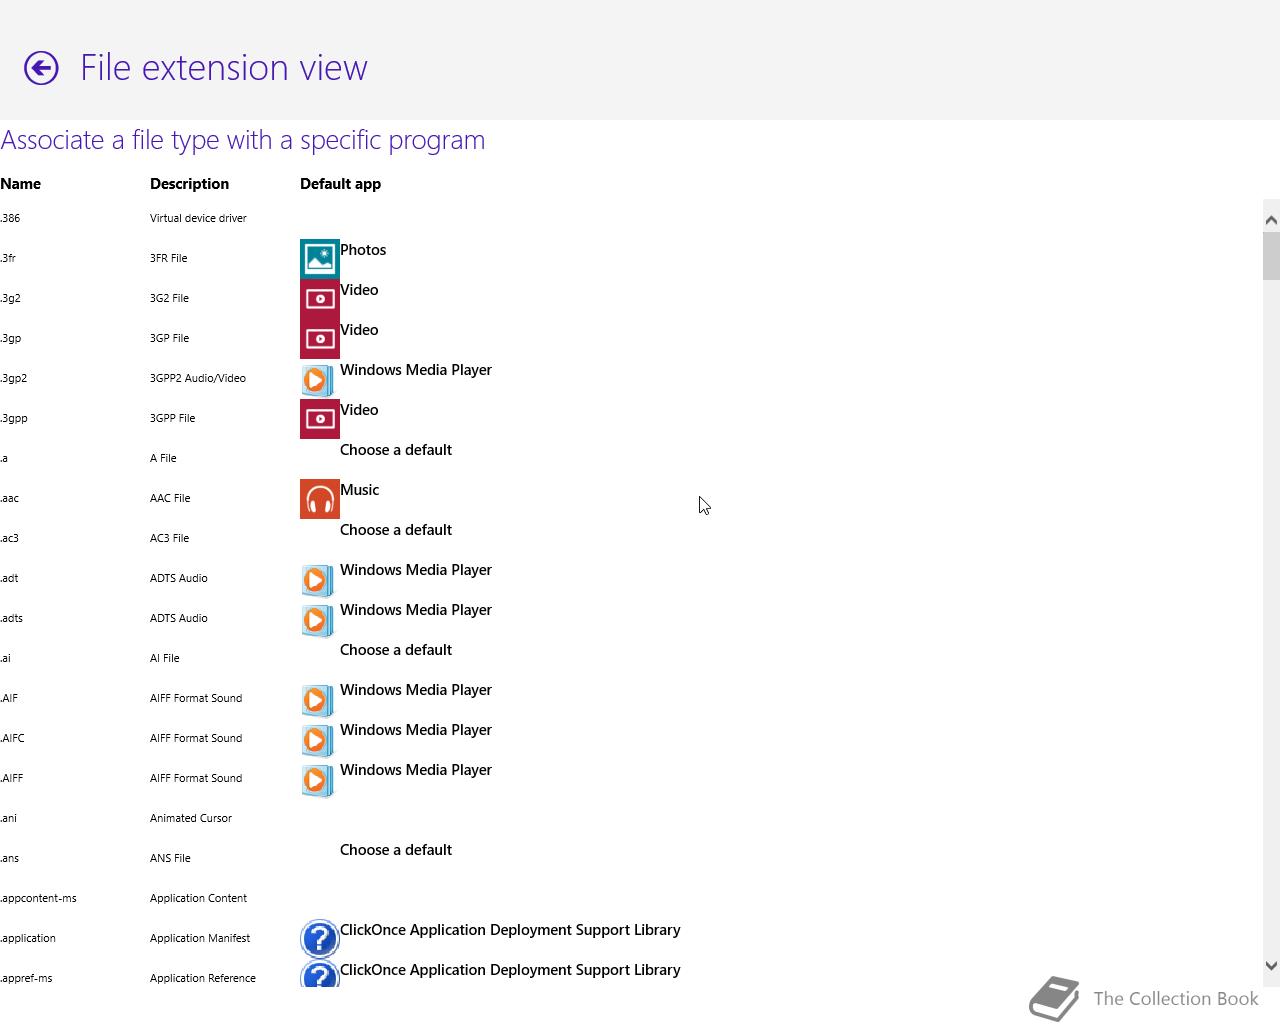Select the .ani extension name
This screenshot has width=1280, height=1024.
click(x=9, y=818)
